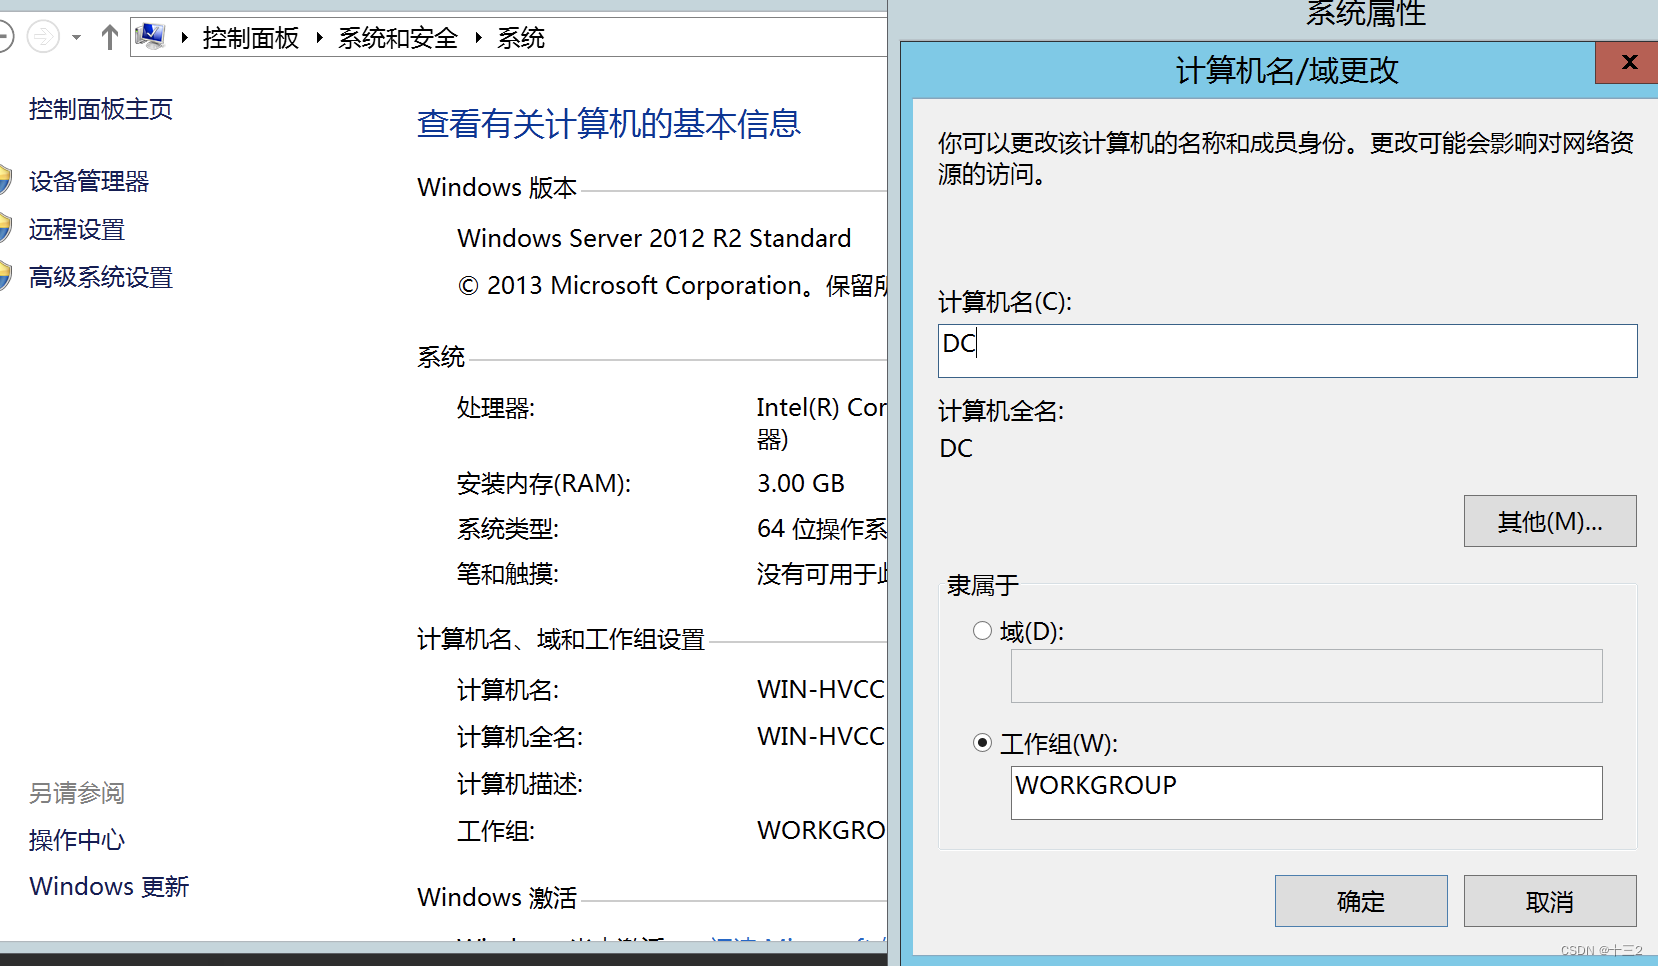Click the 确定 button

[x=1361, y=901]
